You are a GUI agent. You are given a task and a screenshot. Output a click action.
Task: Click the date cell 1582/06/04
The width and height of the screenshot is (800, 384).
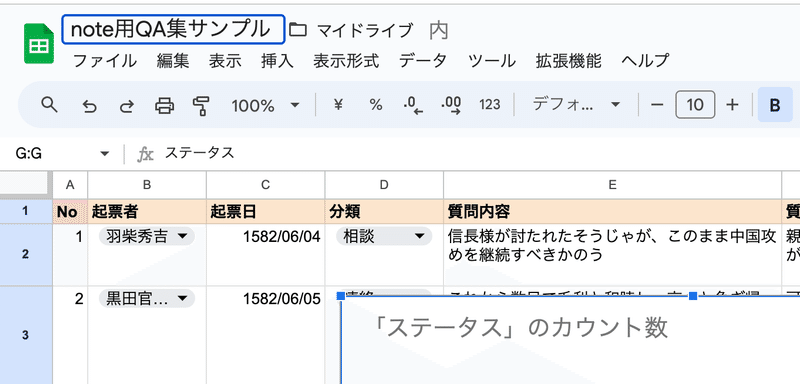[x=265, y=254]
